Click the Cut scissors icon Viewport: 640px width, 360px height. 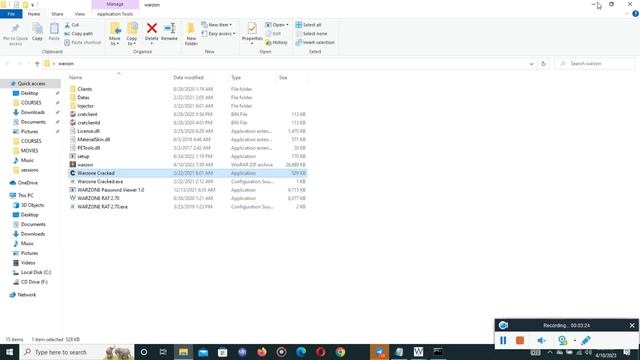point(67,25)
